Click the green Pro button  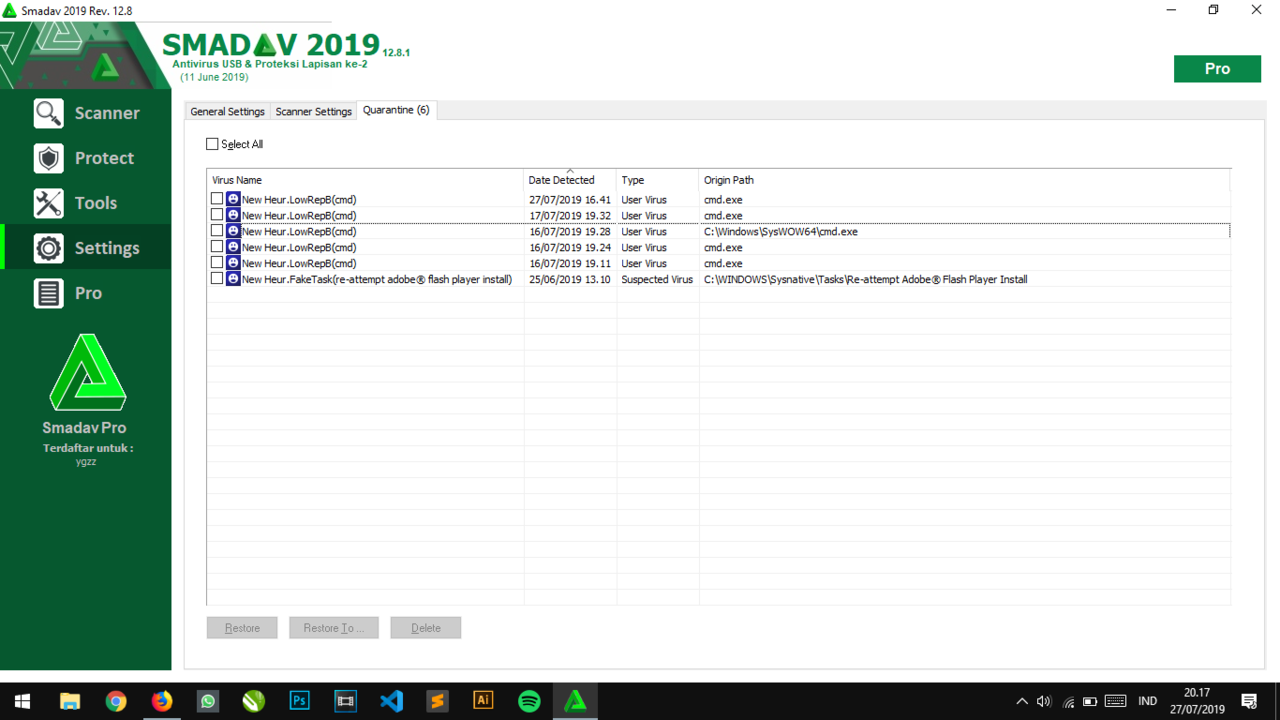[x=1217, y=69]
